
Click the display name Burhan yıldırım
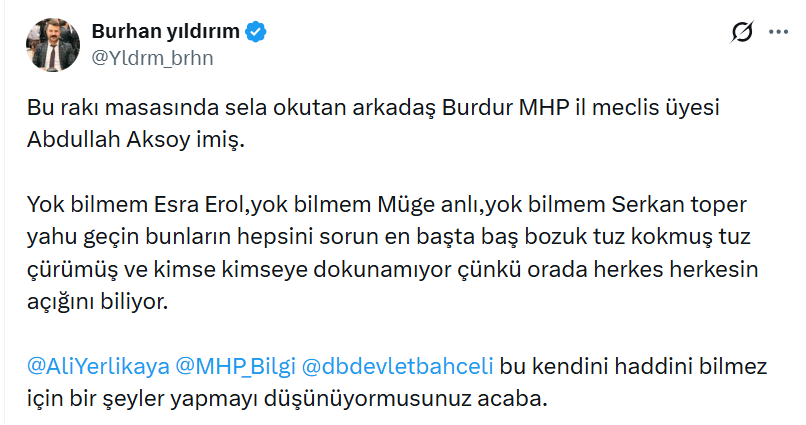pos(166,33)
